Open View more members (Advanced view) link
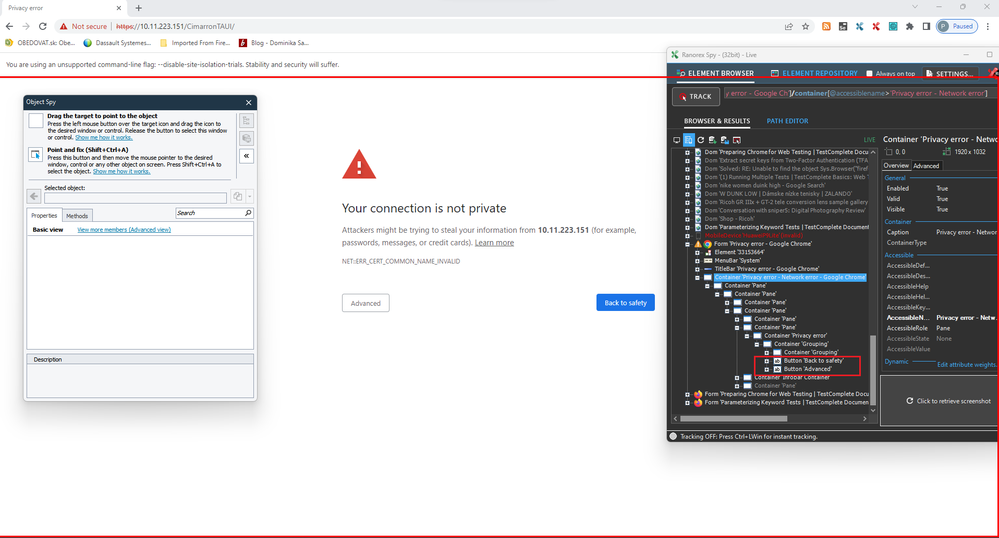This screenshot has width=999, height=538. pyautogui.click(x=124, y=229)
